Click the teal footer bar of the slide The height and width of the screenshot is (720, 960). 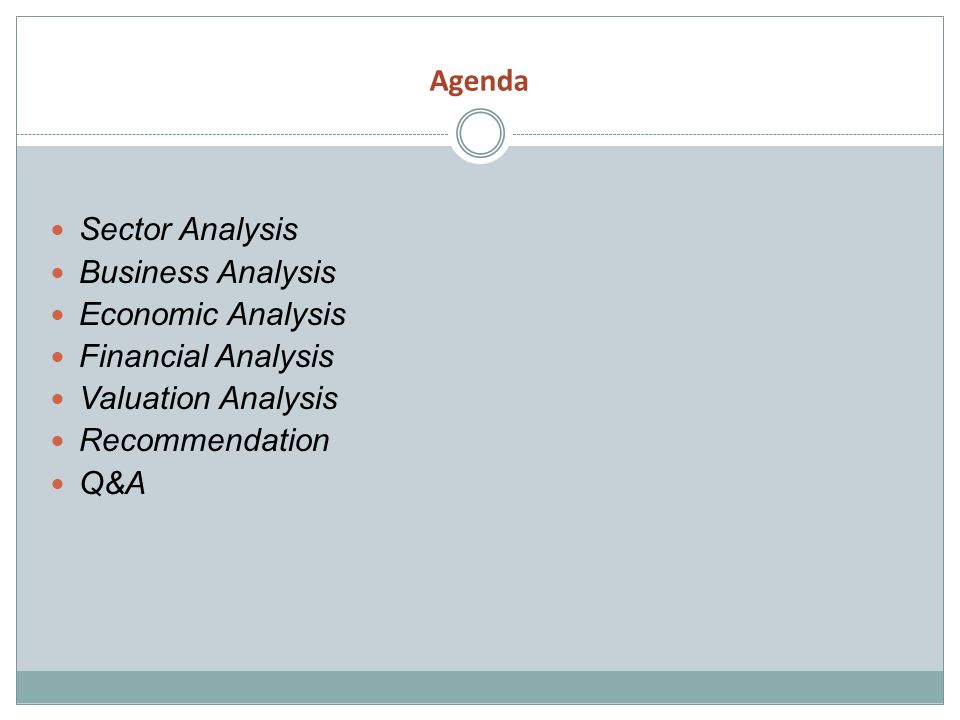click(x=480, y=687)
